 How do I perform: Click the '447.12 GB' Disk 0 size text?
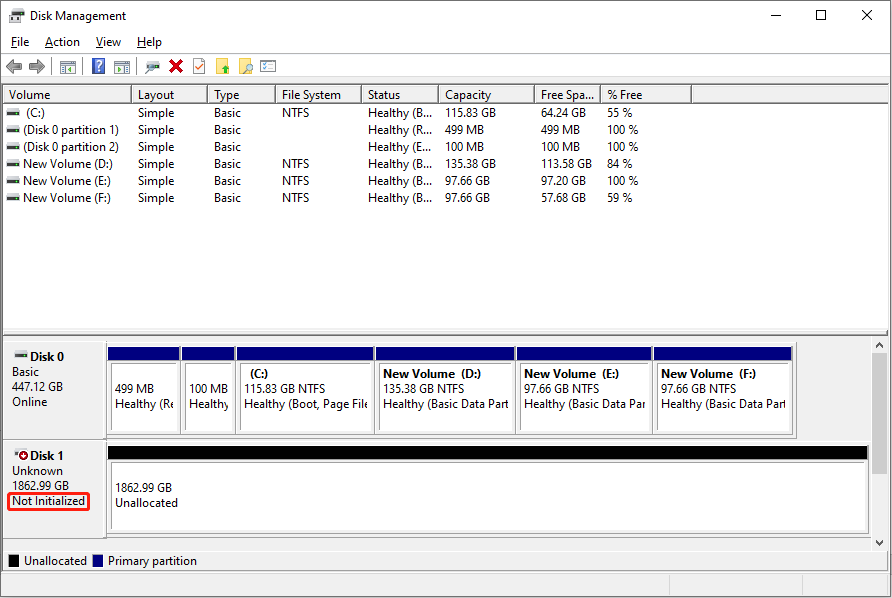(x=38, y=387)
